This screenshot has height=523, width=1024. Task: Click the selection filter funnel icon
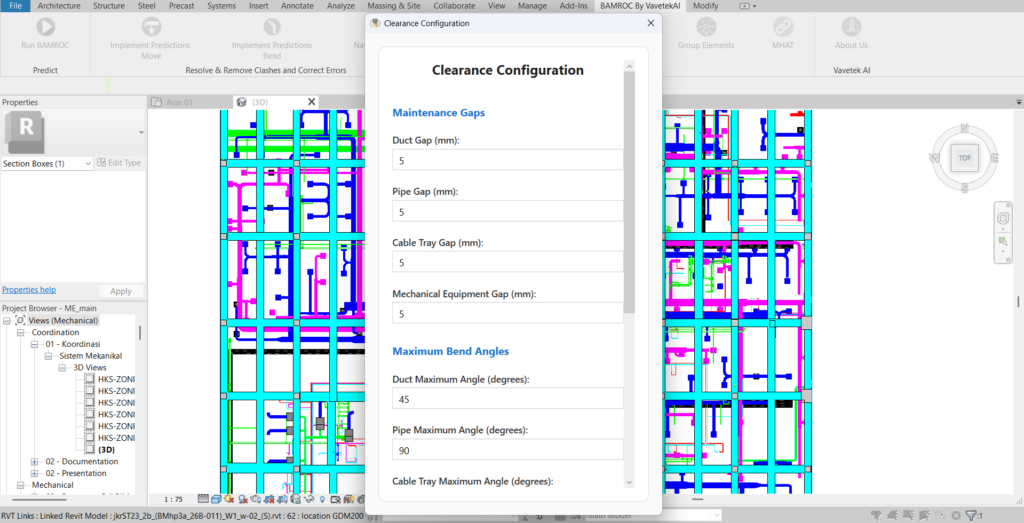click(x=971, y=515)
